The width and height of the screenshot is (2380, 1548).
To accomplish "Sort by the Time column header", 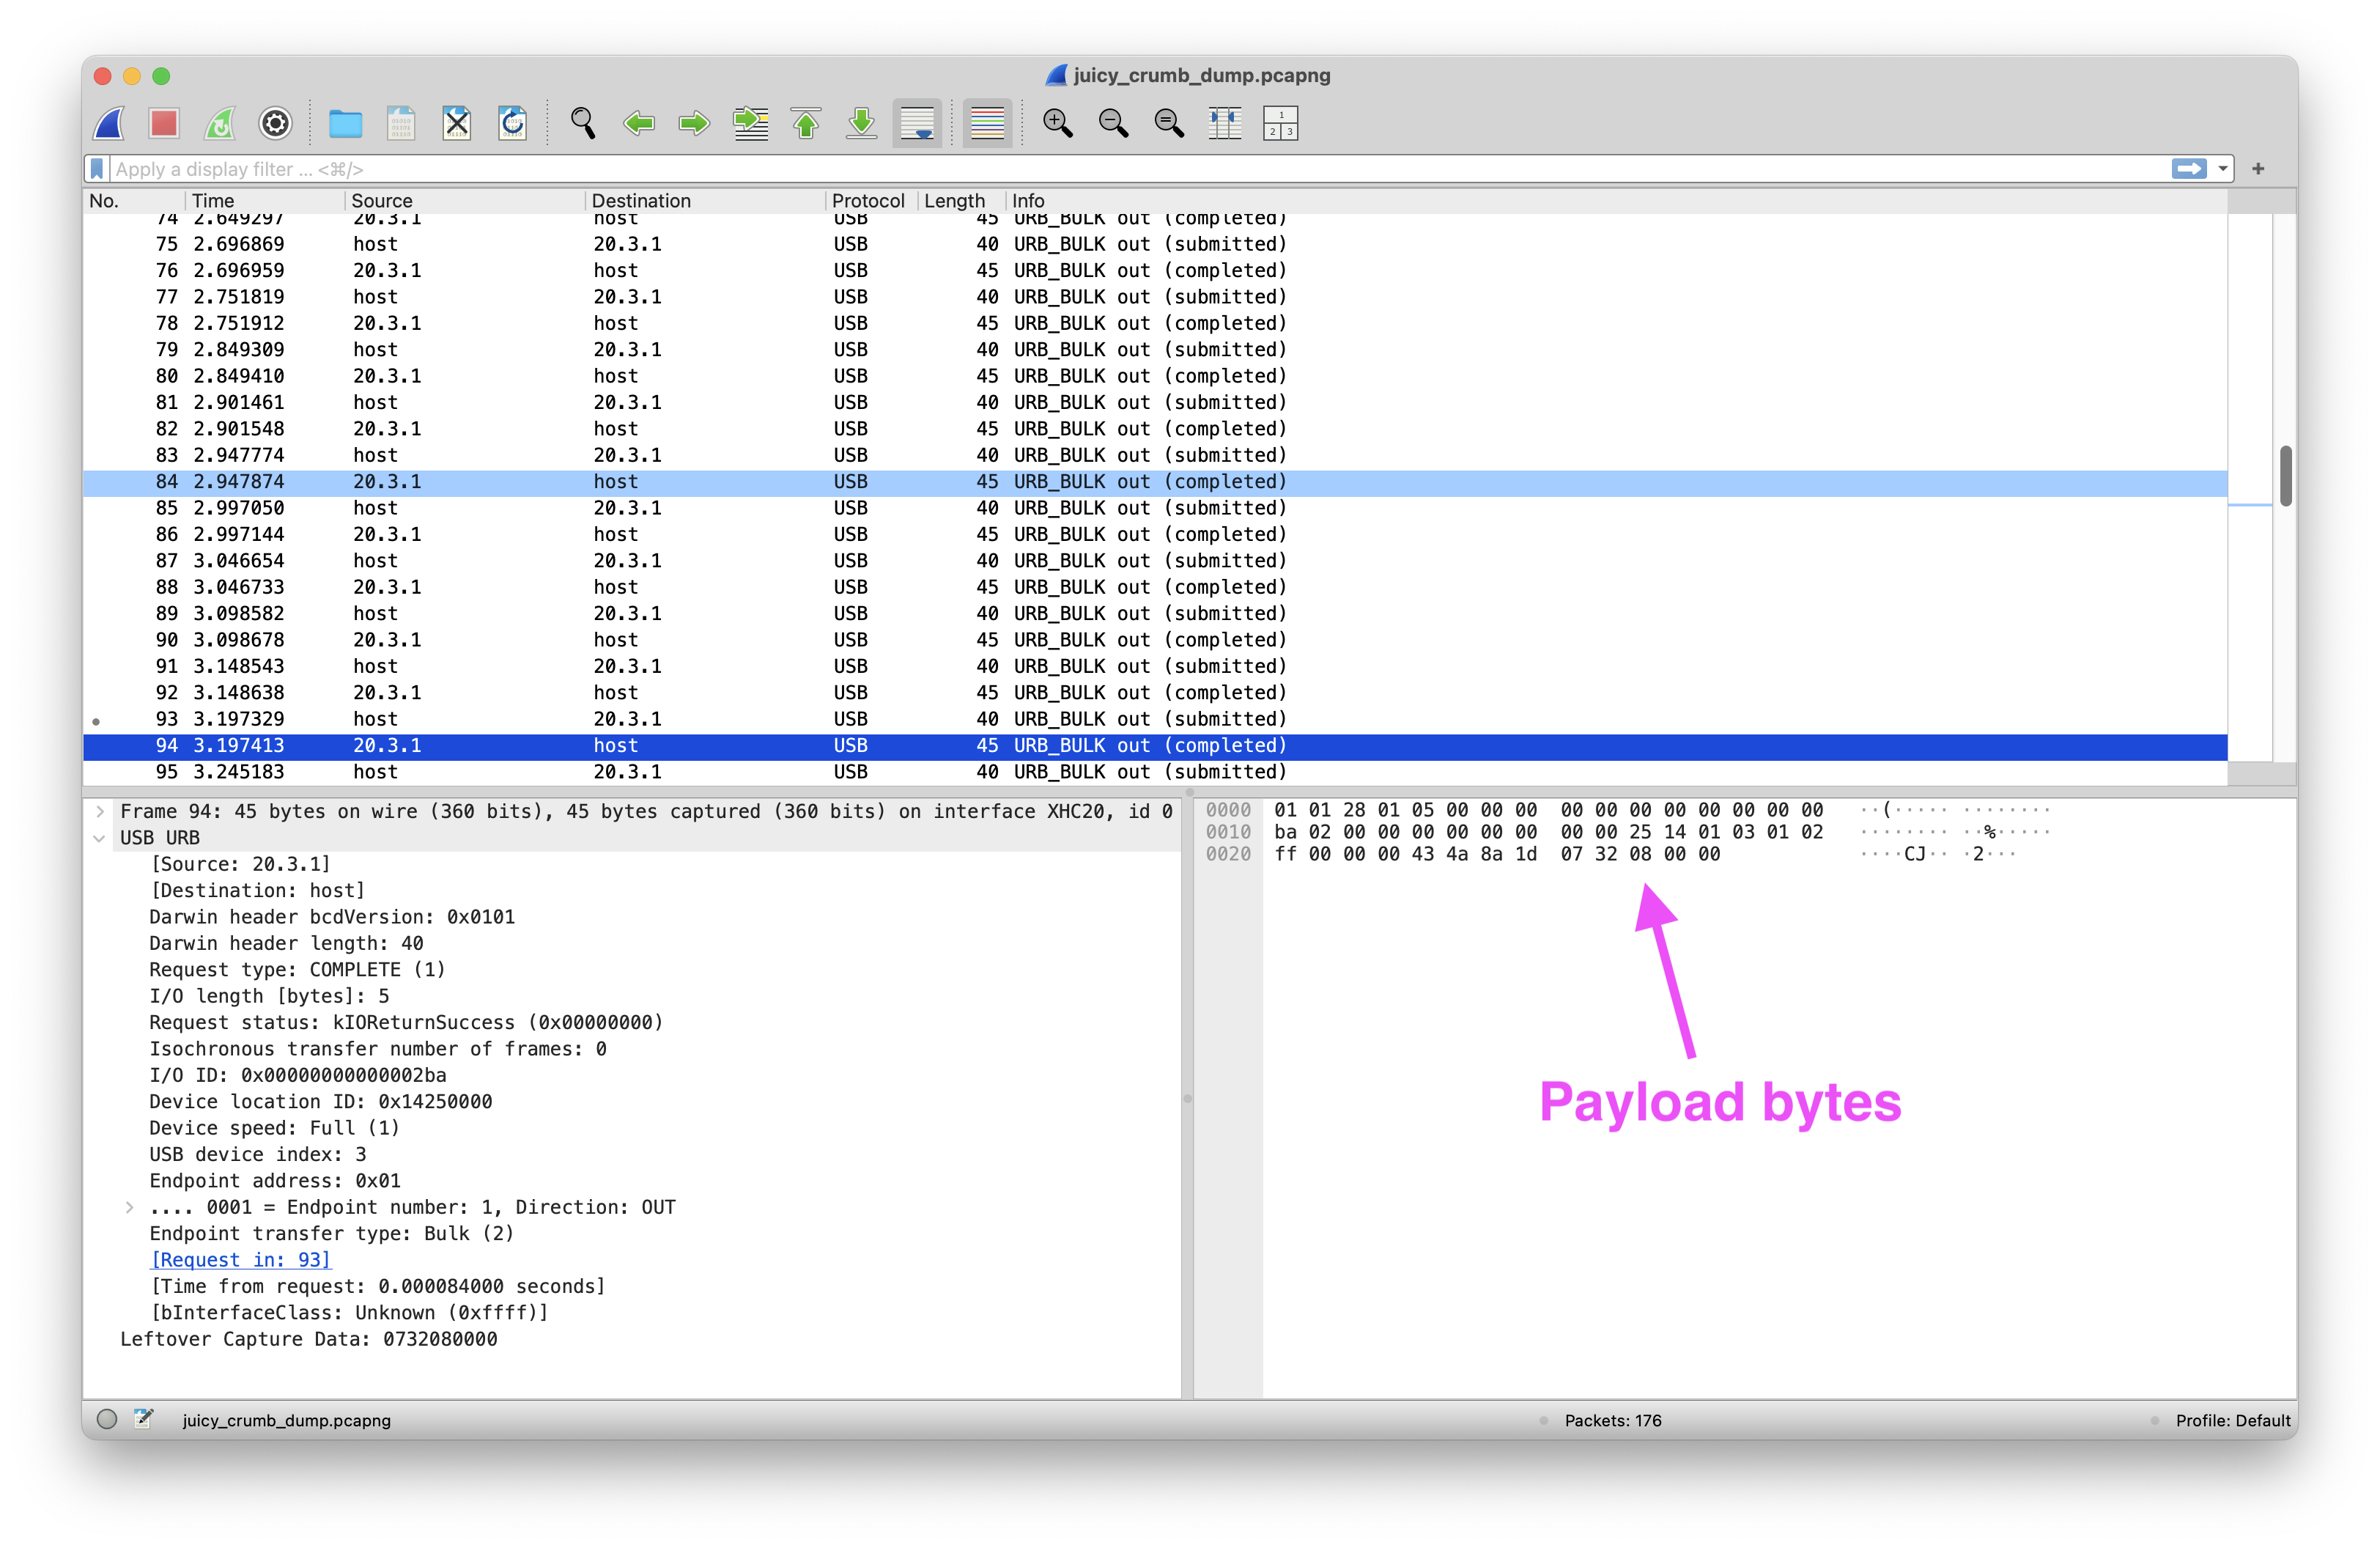I will [213, 201].
